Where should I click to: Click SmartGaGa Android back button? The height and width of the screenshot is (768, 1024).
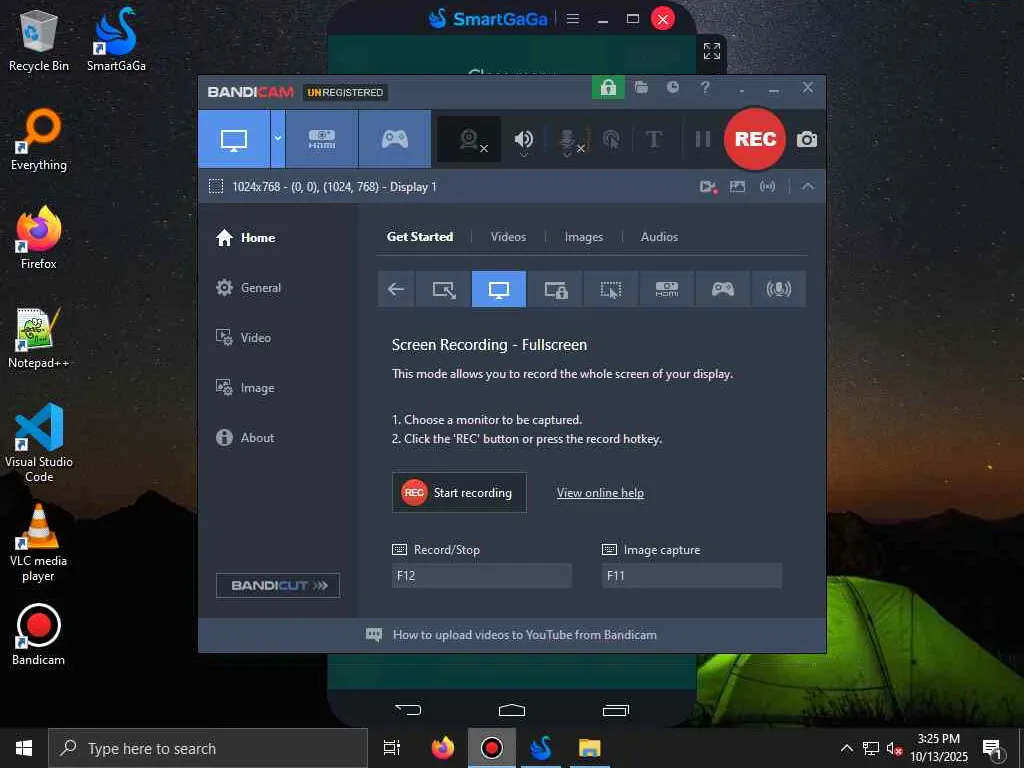(x=408, y=709)
